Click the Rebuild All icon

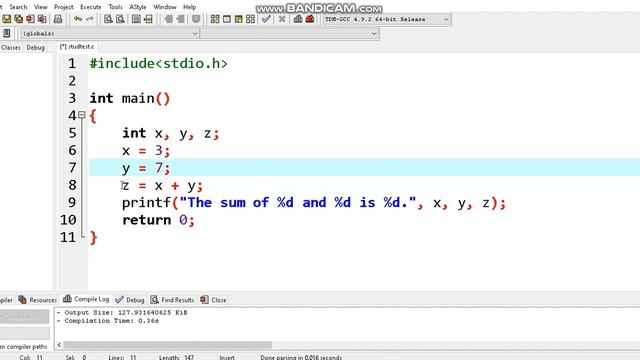point(250,19)
